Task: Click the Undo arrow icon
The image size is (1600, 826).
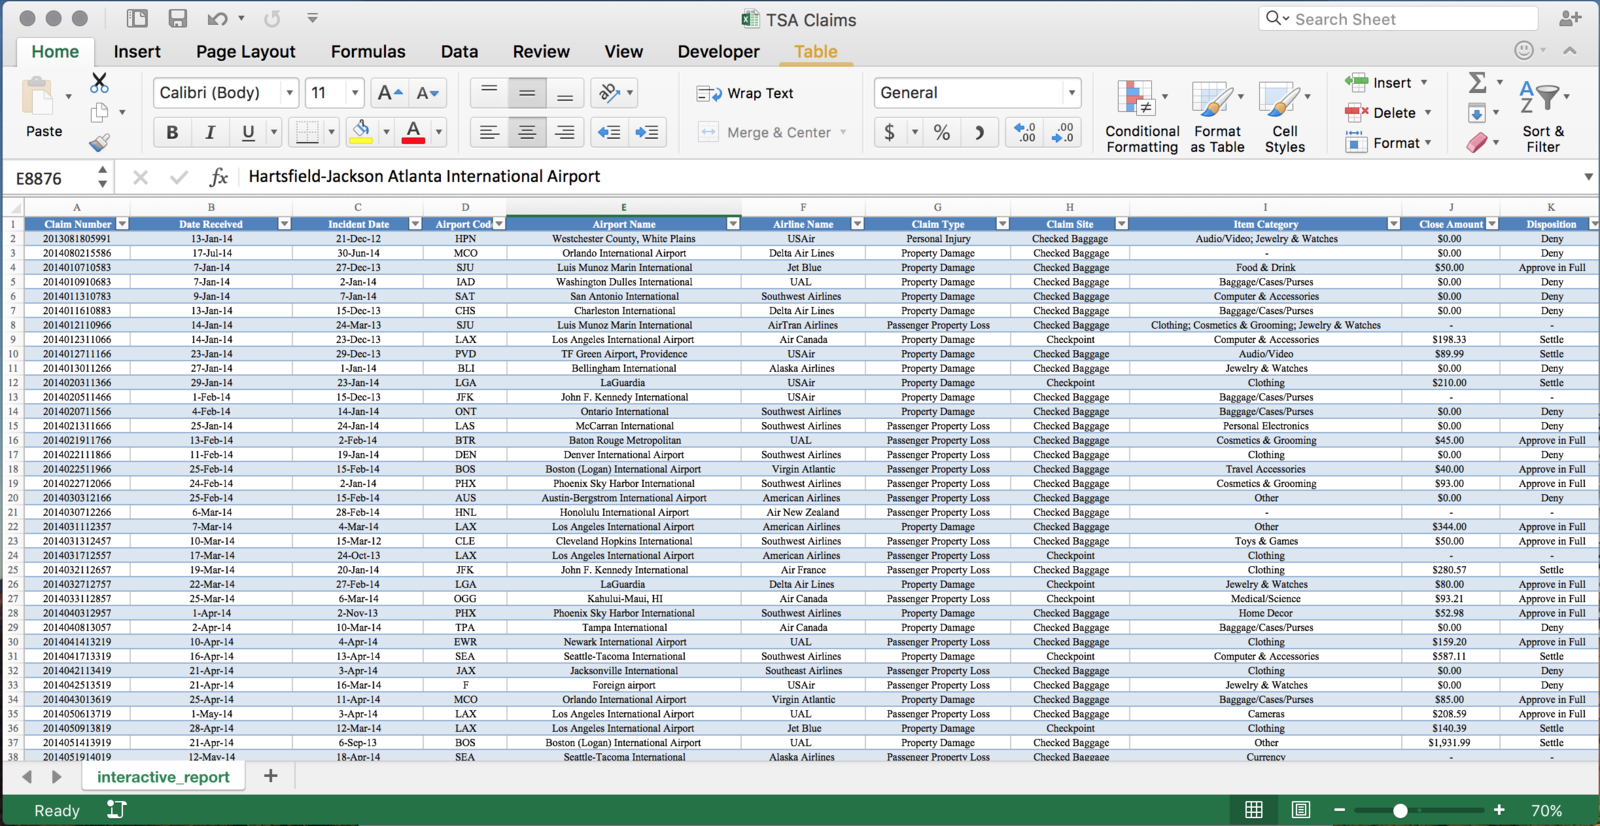Action: coord(217,19)
